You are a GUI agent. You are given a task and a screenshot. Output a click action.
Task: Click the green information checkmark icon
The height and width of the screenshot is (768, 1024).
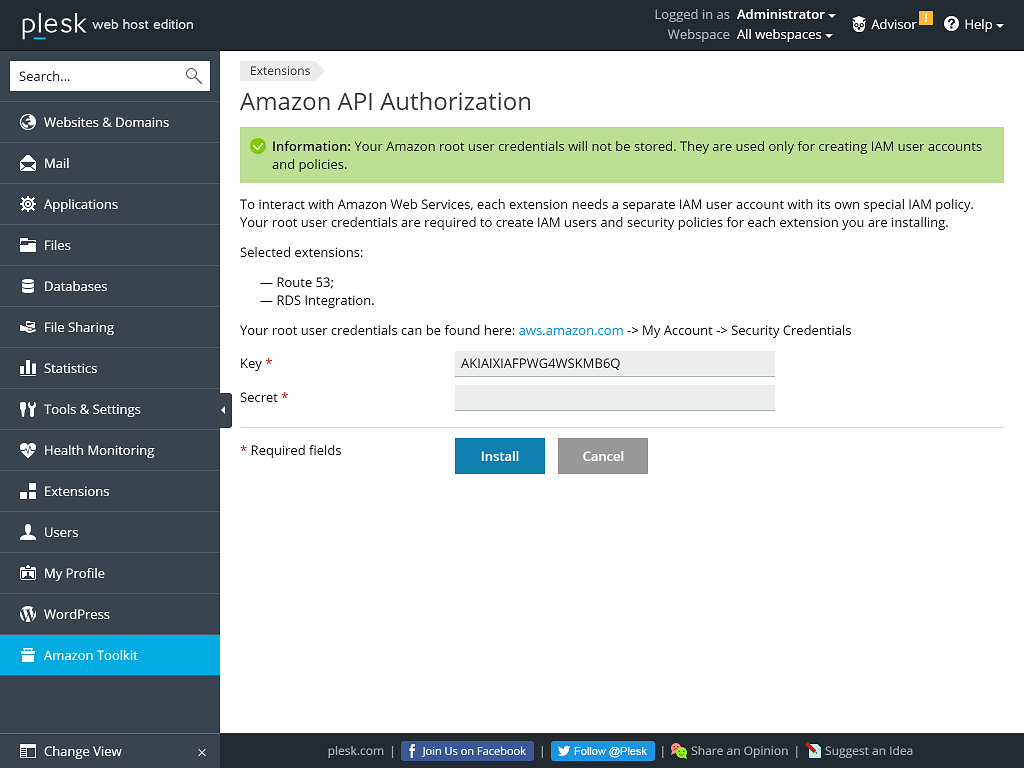258,146
